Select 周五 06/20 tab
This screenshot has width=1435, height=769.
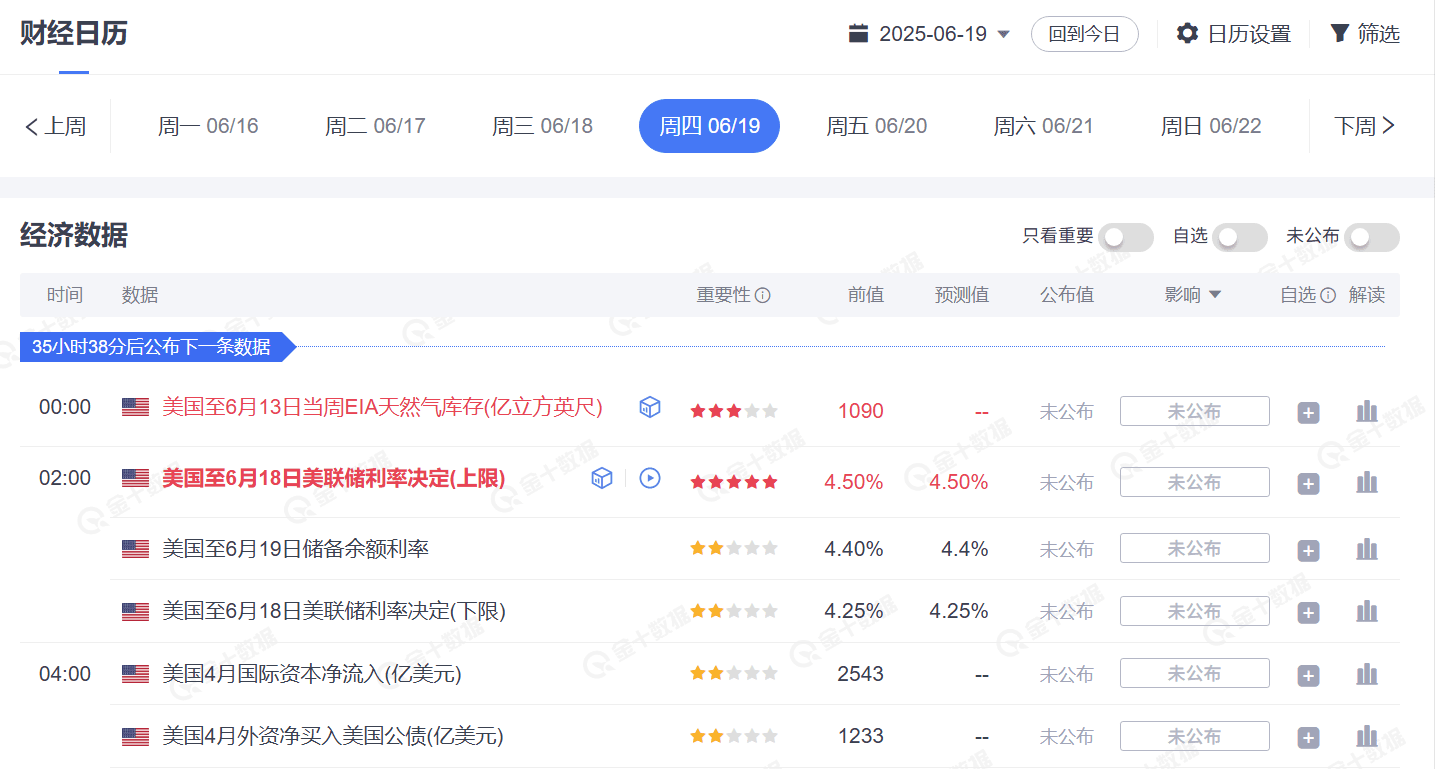[x=876, y=126]
